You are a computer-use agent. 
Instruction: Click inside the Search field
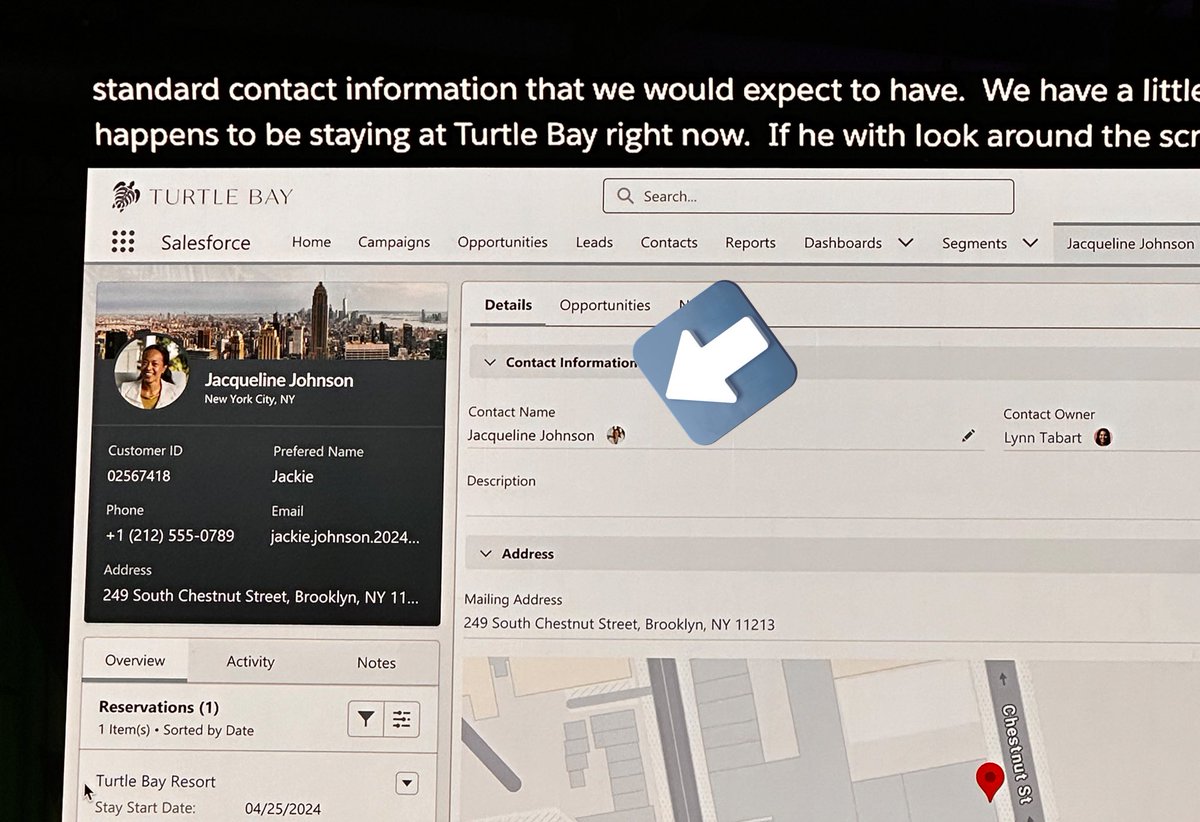tap(808, 196)
